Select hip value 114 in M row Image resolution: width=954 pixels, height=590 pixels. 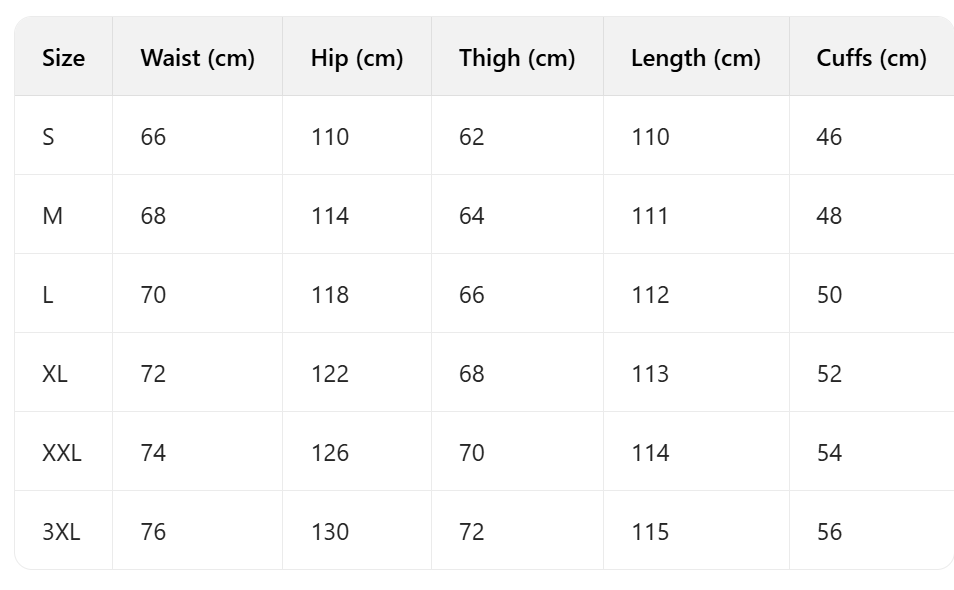tap(329, 216)
